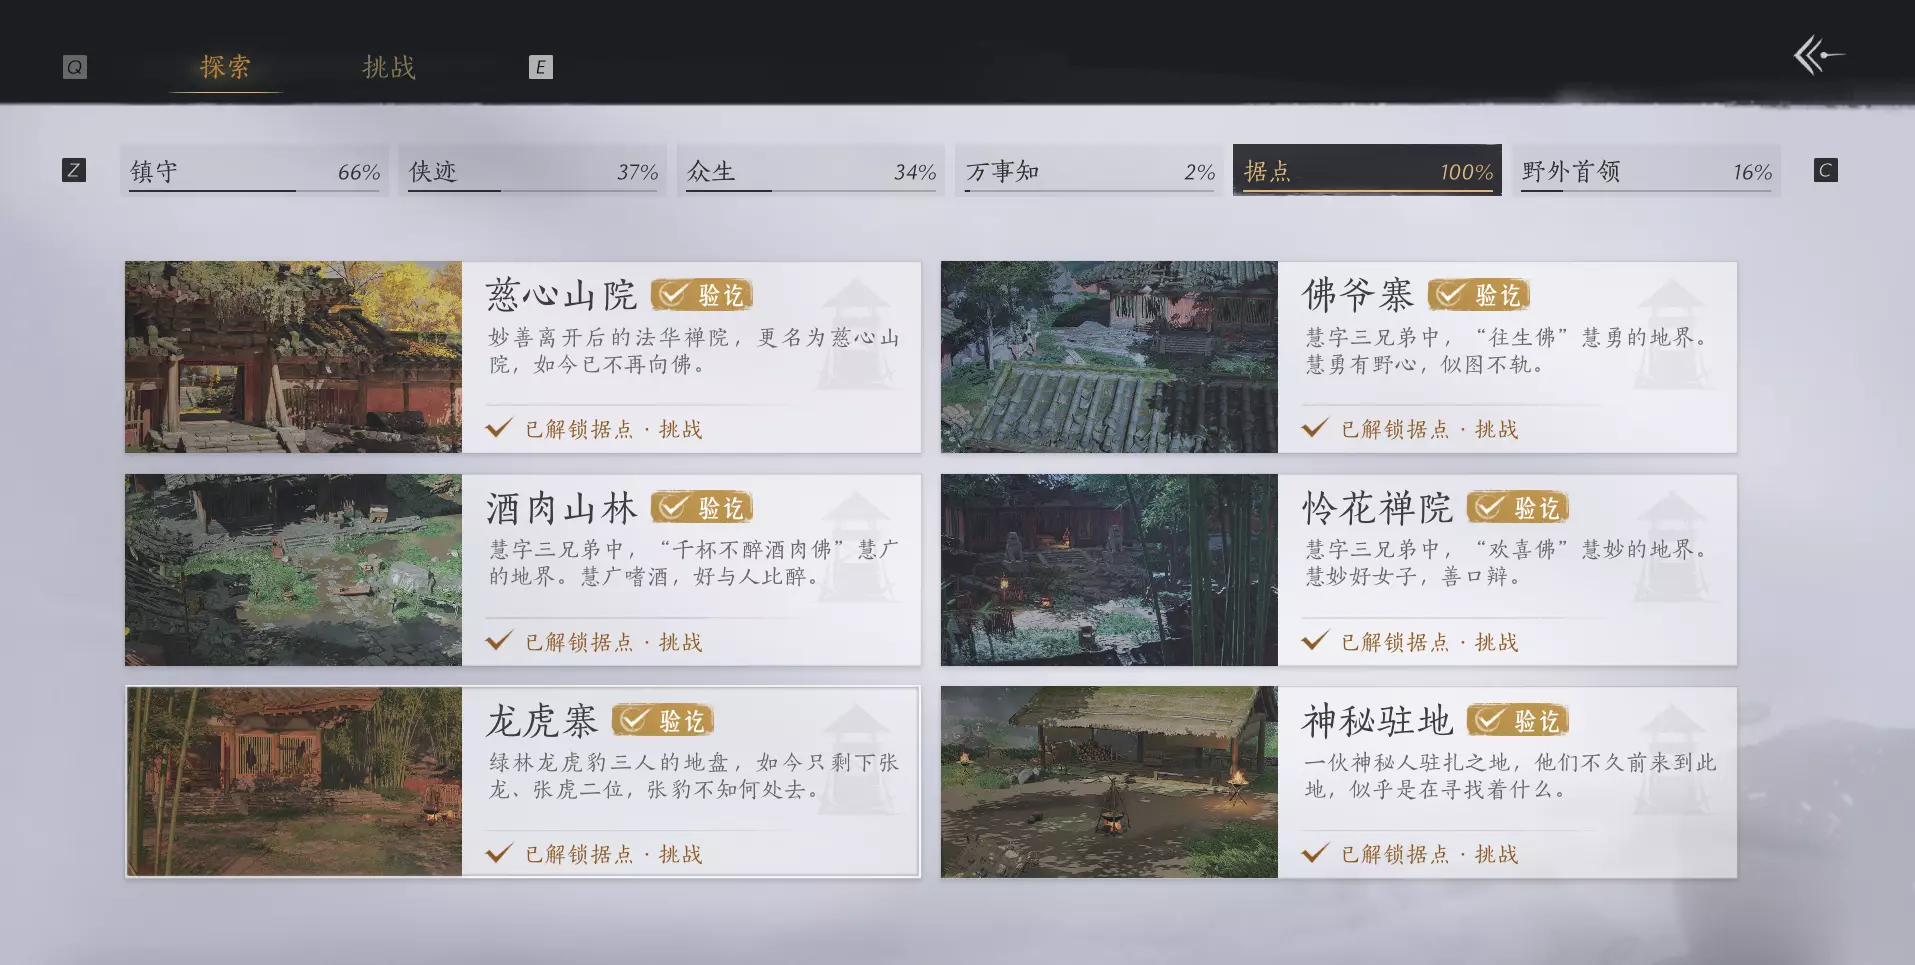Click the 佛爷寨 title text
Viewport: 1915px width, 965px height.
coord(1358,295)
